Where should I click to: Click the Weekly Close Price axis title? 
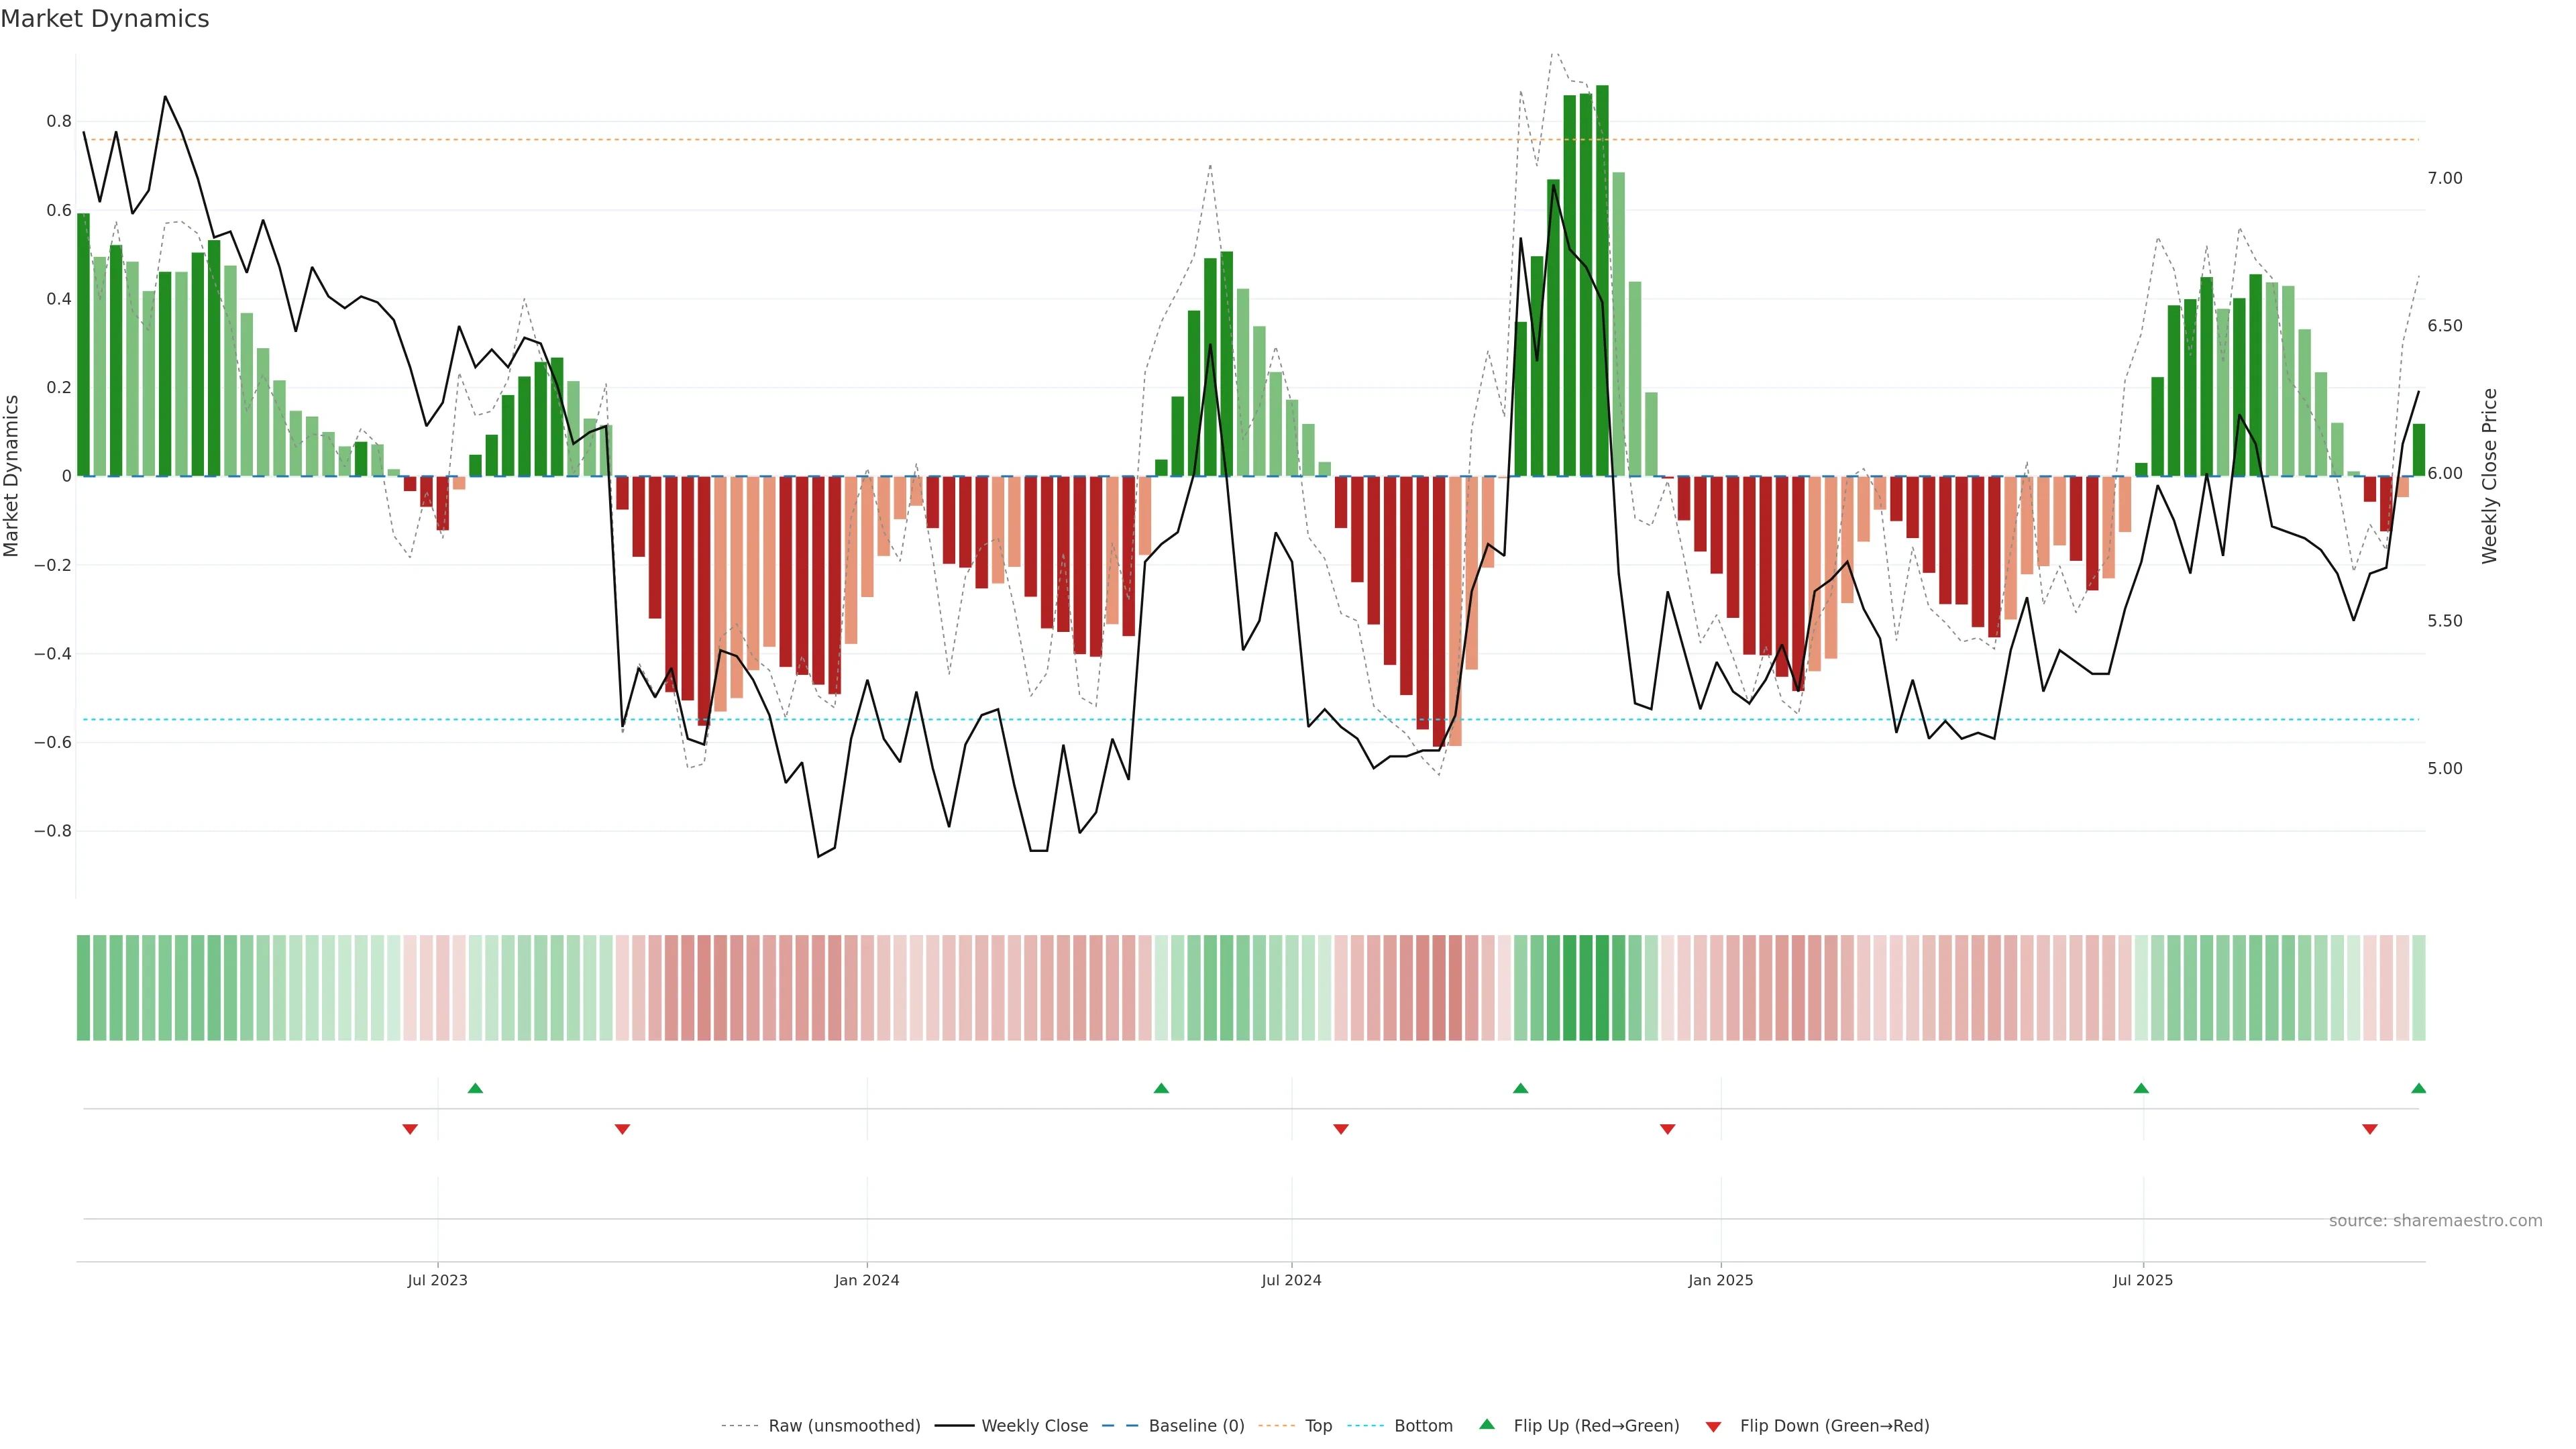click(2489, 476)
